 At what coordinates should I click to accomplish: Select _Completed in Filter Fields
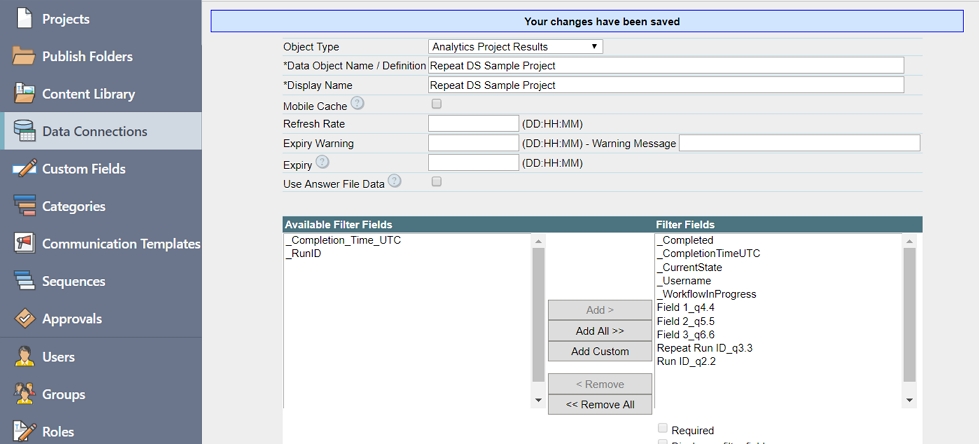tap(685, 240)
